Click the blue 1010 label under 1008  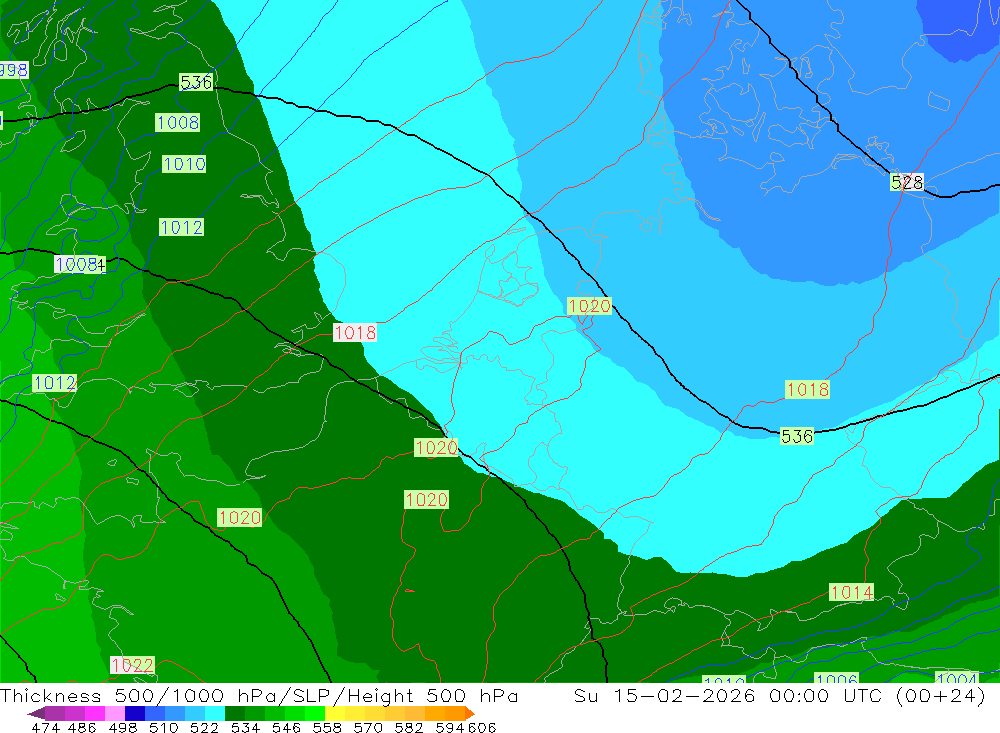click(184, 164)
